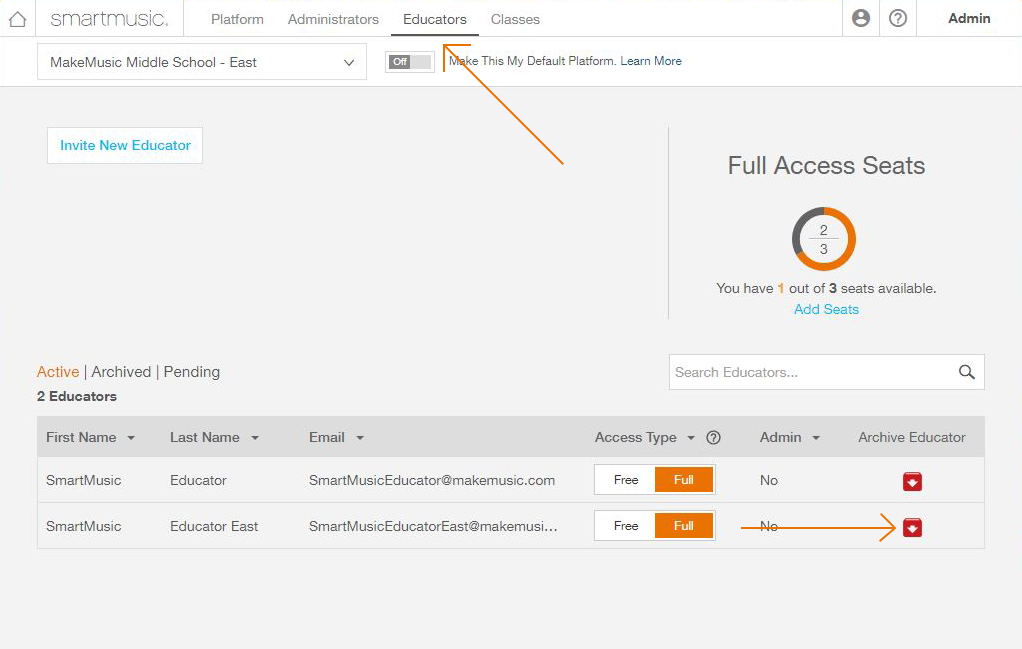Viewport: 1022px width, 649px height.
Task: Click last name 'Educator East'
Action: pyautogui.click(x=214, y=526)
